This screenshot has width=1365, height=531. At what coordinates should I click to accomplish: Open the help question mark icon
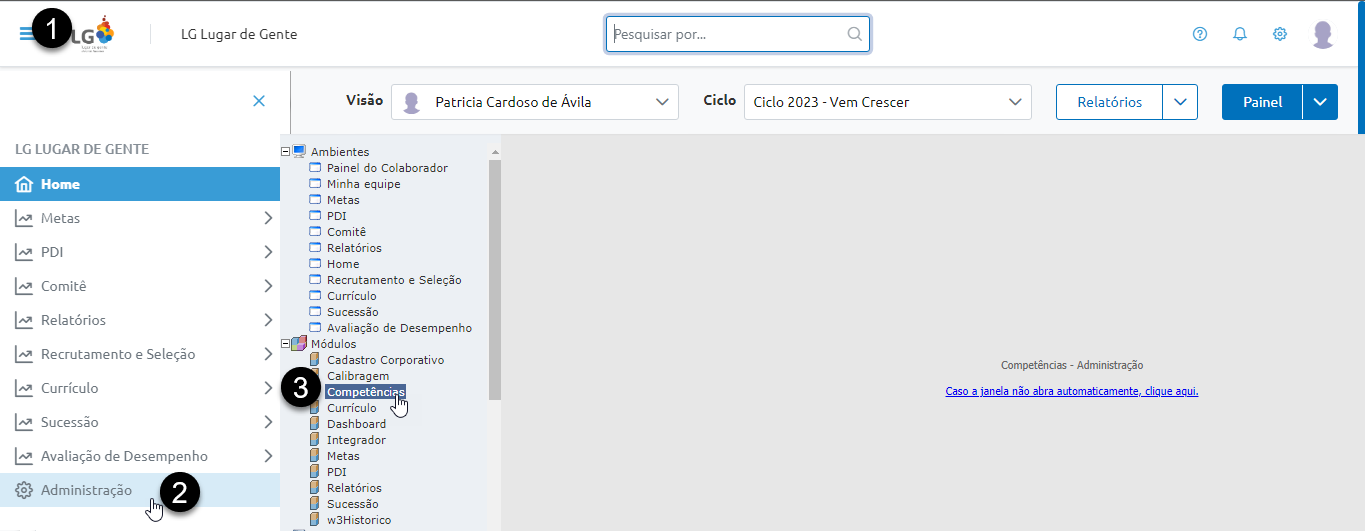pos(1200,34)
